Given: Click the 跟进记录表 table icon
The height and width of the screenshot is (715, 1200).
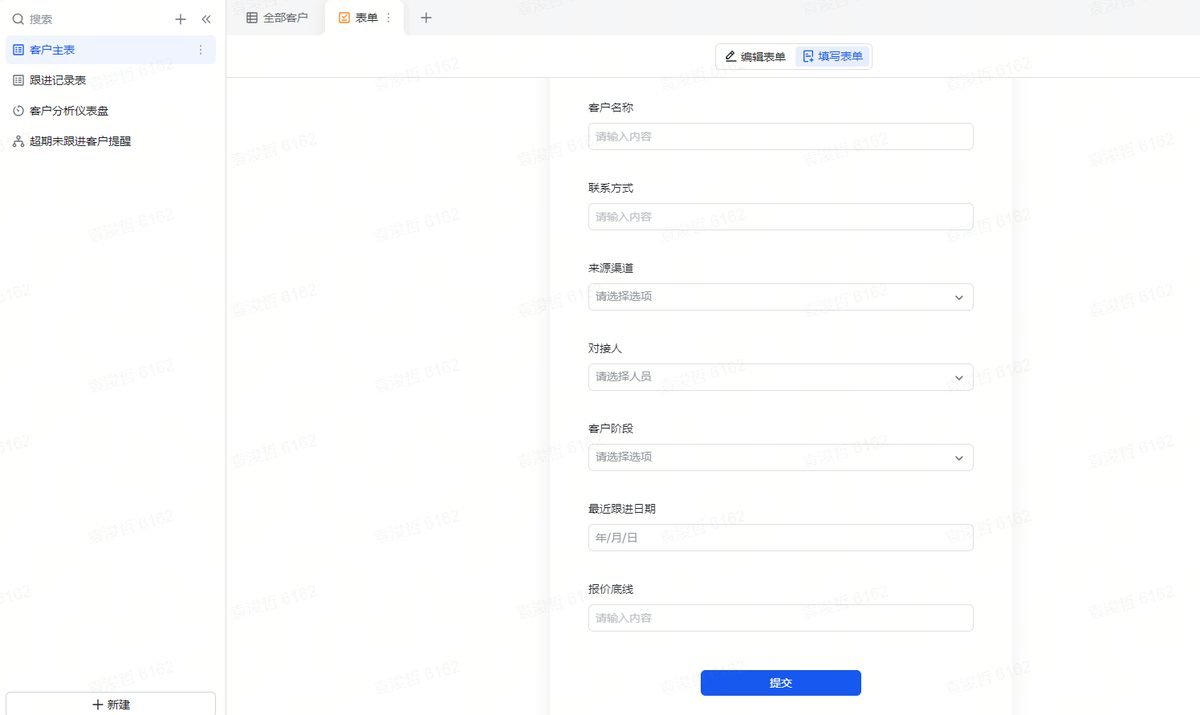Looking at the screenshot, I should pyautogui.click(x=18, y=80).
